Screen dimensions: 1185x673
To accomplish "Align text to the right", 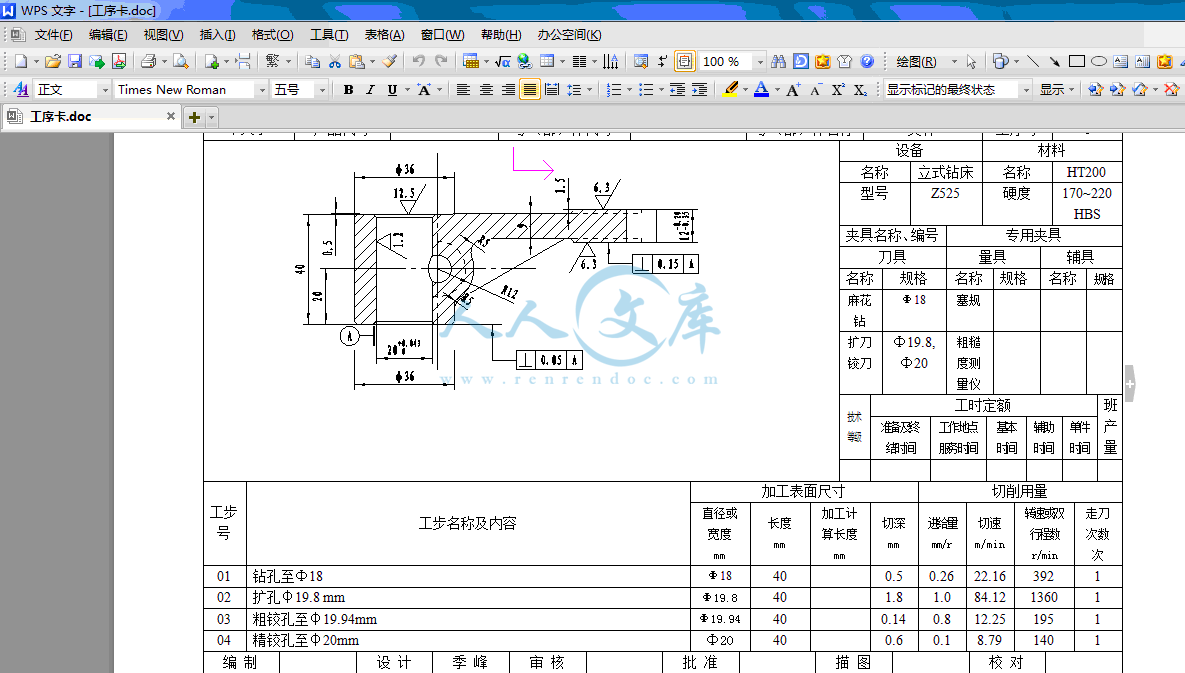I will point(508,89).
